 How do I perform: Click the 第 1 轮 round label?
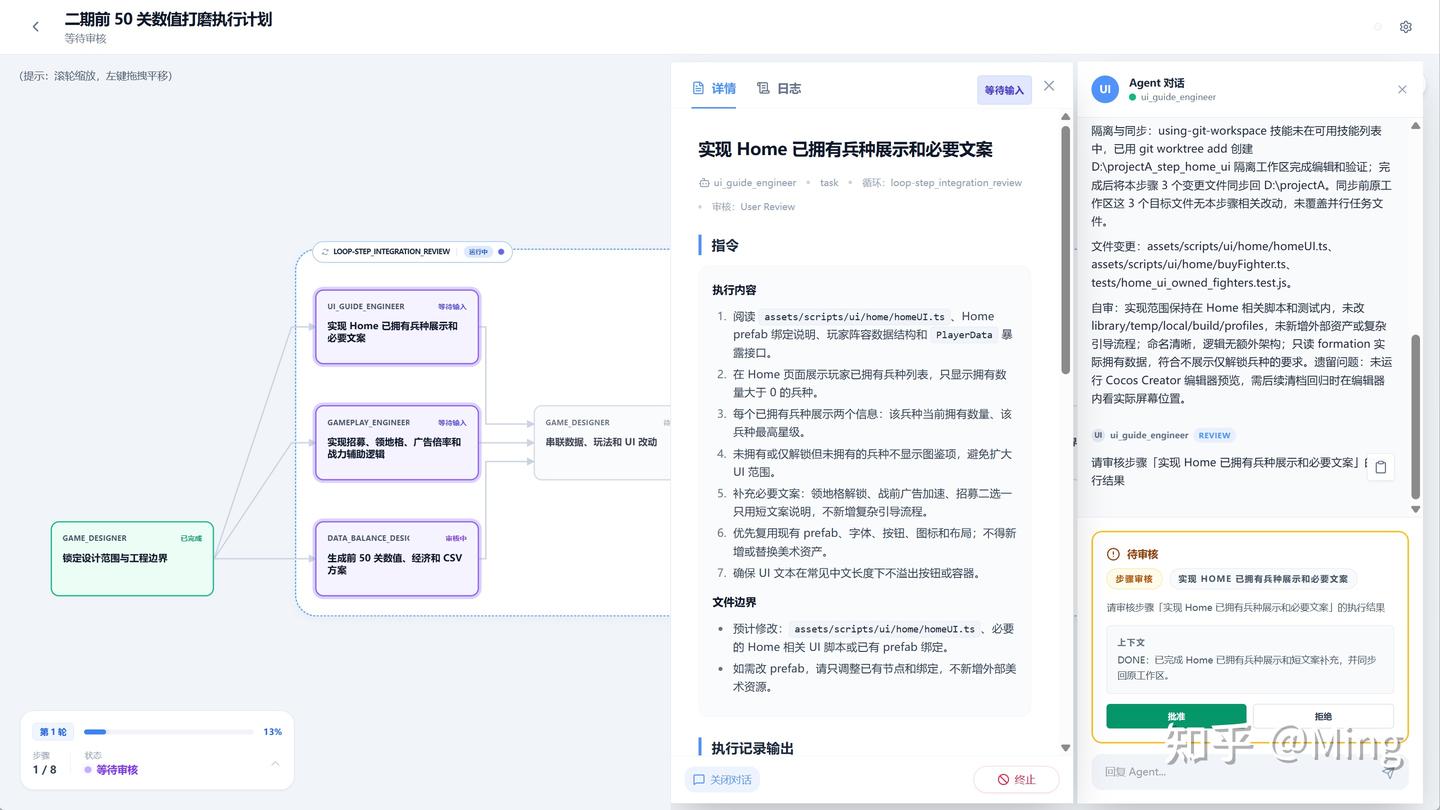pos(53,732)
